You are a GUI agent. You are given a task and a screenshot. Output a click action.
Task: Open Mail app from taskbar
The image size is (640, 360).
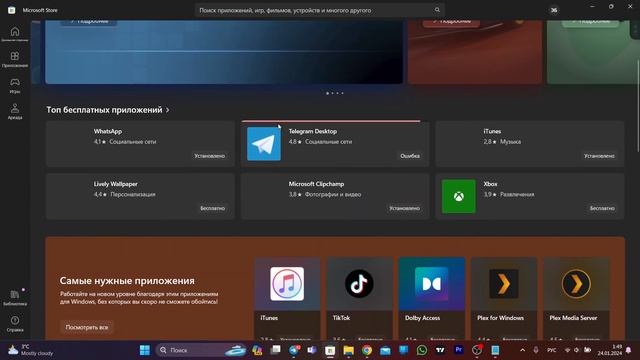[x=385, y=350]
